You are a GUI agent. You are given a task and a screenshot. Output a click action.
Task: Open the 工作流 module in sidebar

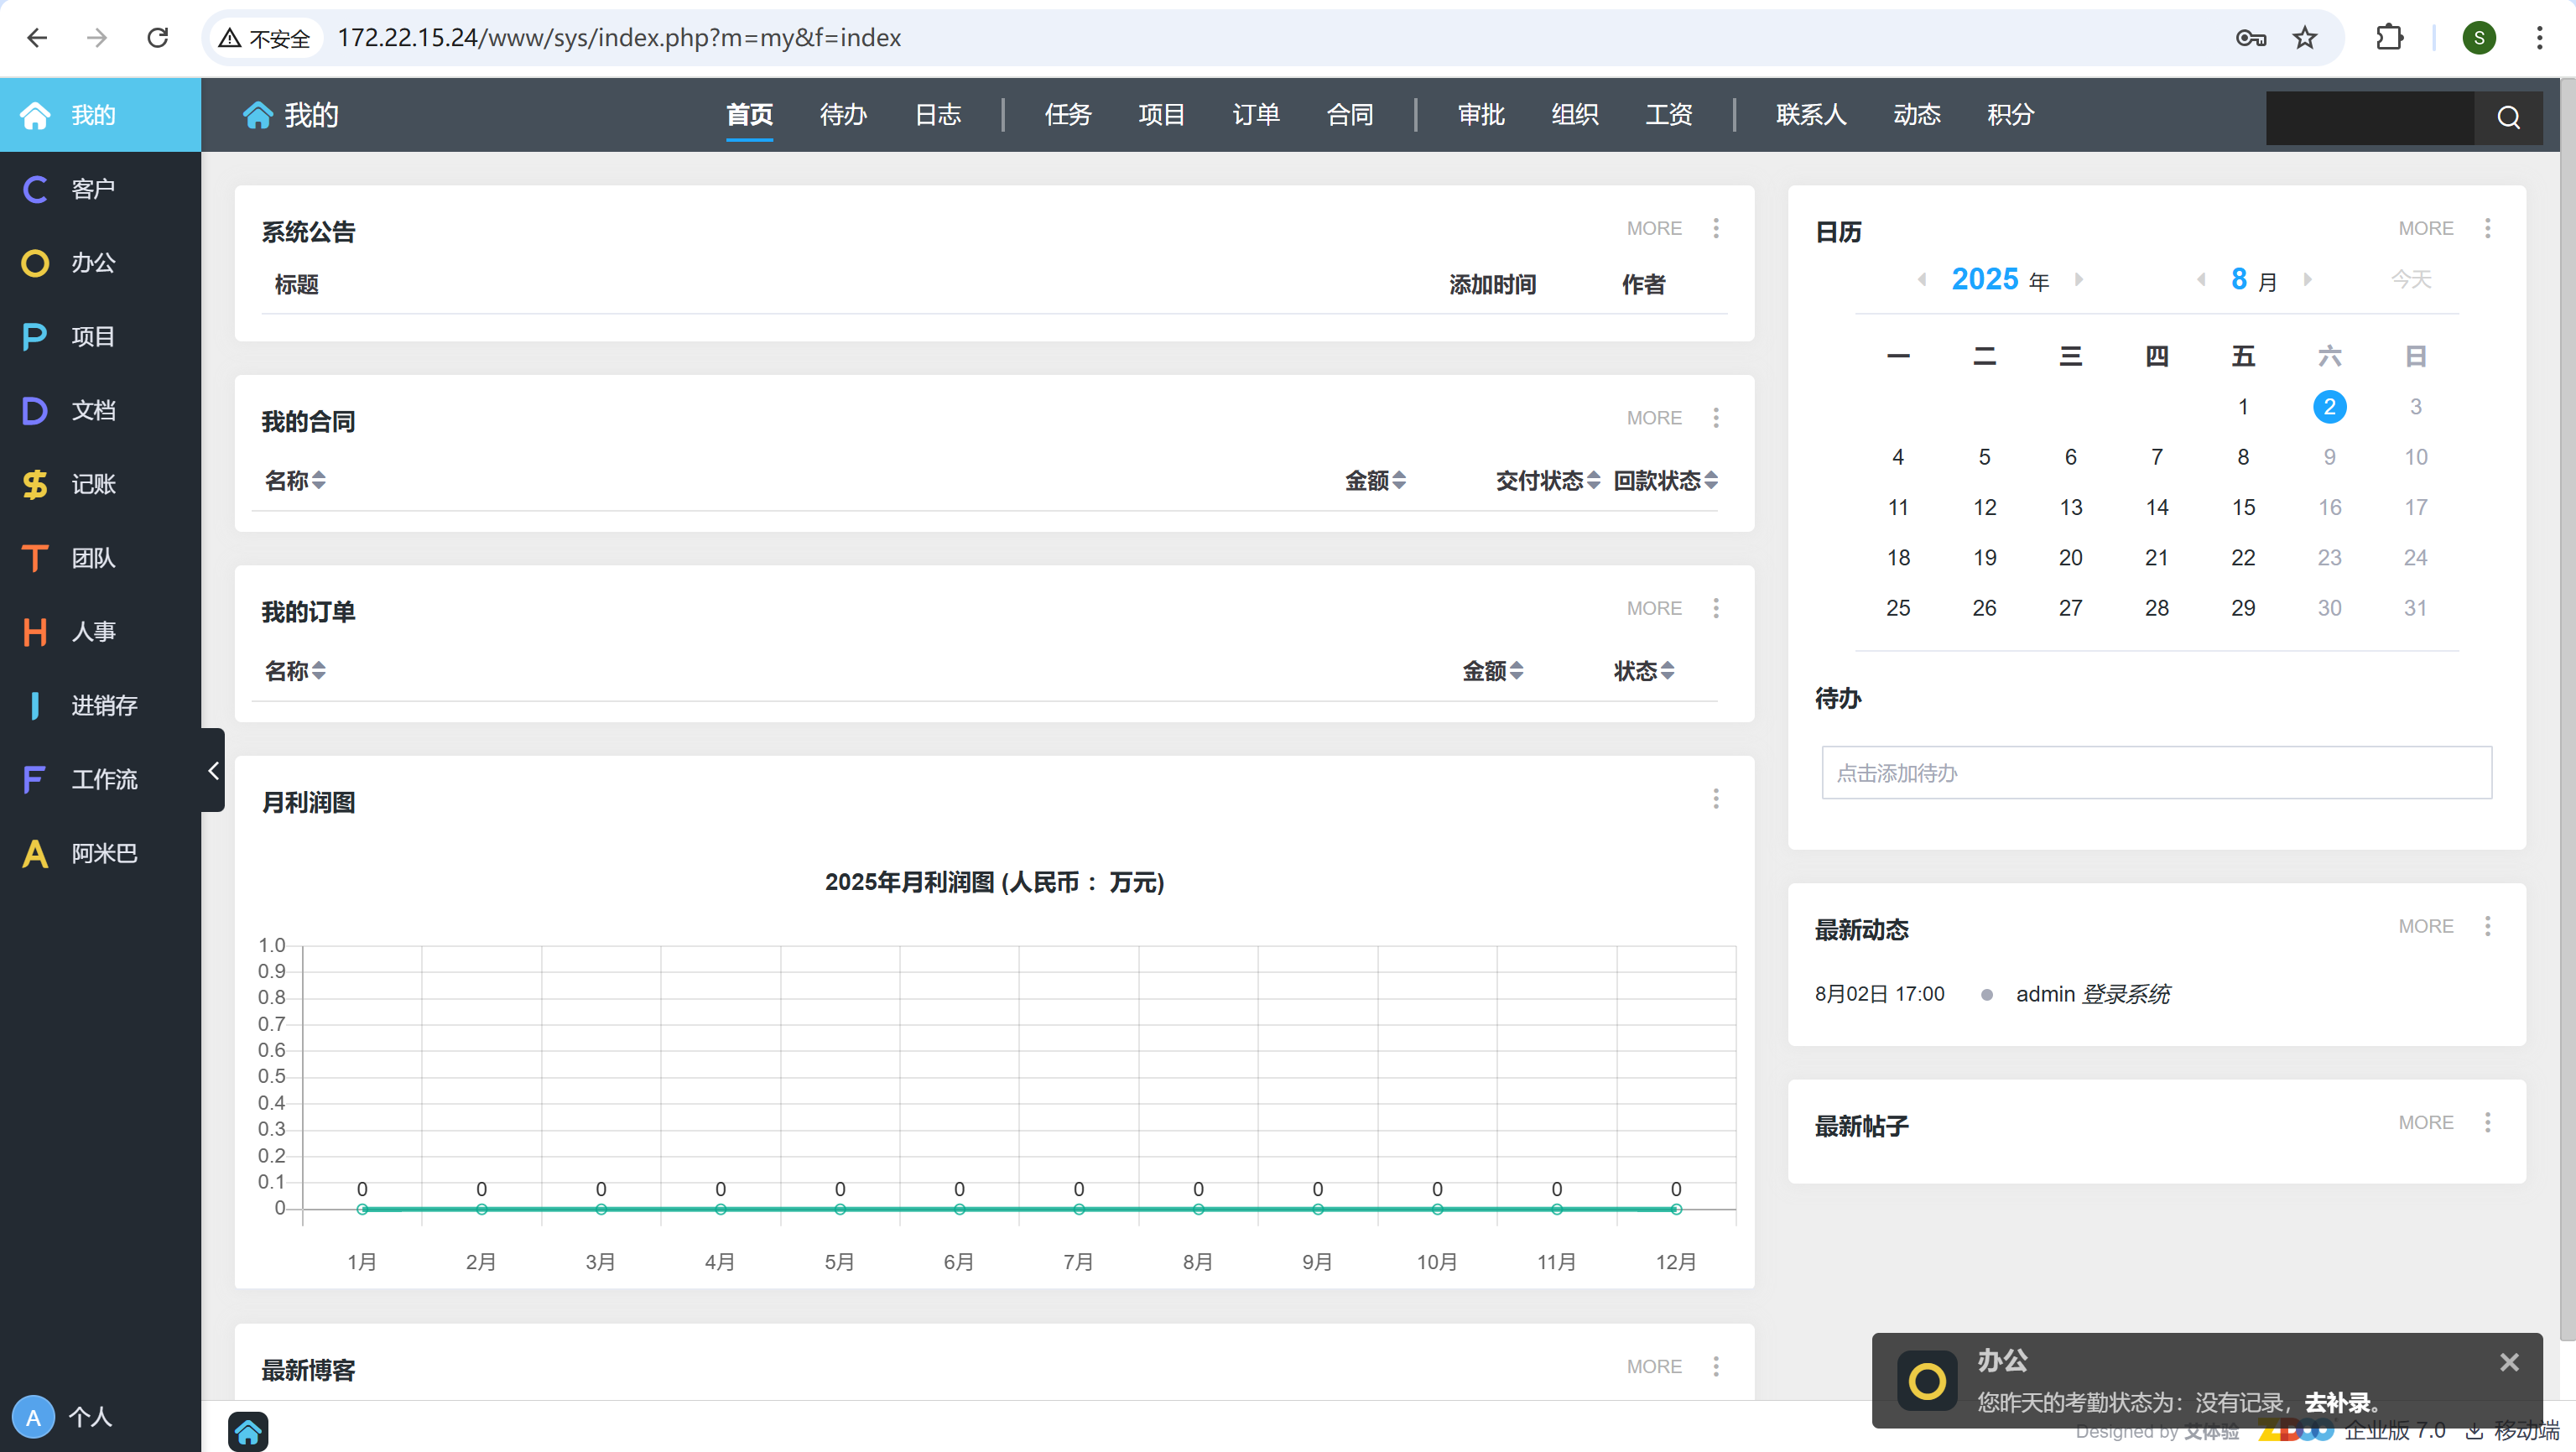(100, 780)
